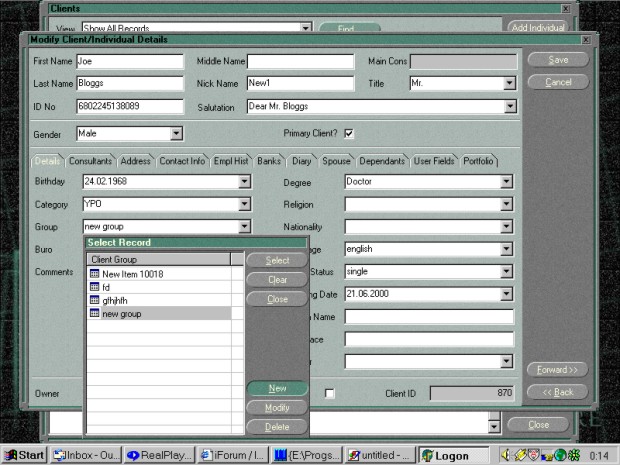Tick the checkbox left of Client ID

[329, 393]
